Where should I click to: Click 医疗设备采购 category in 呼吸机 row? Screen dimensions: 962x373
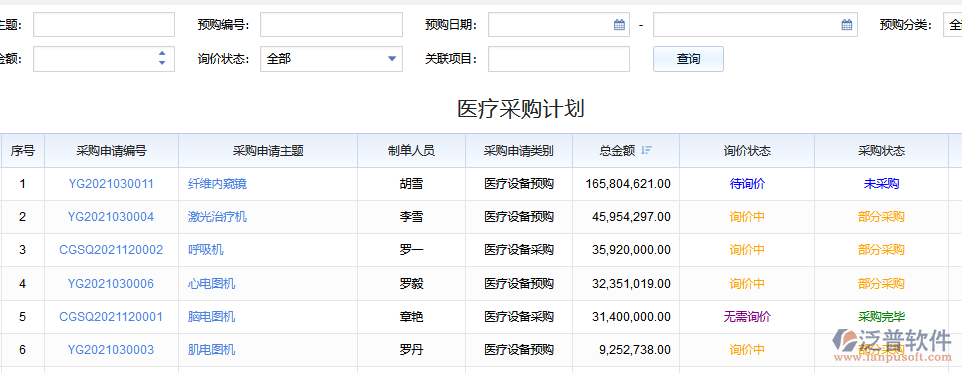pyautogui.click(x=519, y=250)
